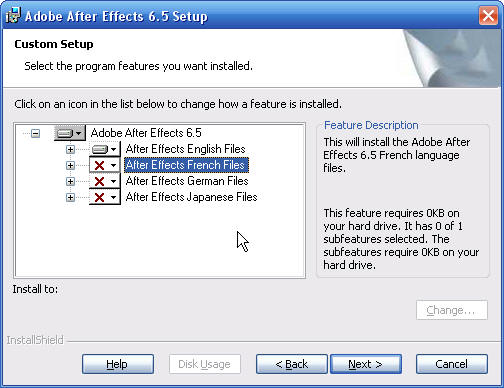
Task: Expand After Effects German Files subfeatures
Action: (70, 181)
